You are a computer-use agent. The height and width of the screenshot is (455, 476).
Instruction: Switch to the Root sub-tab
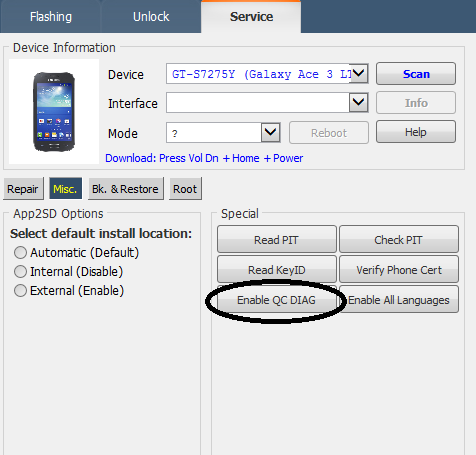(185, 189)
